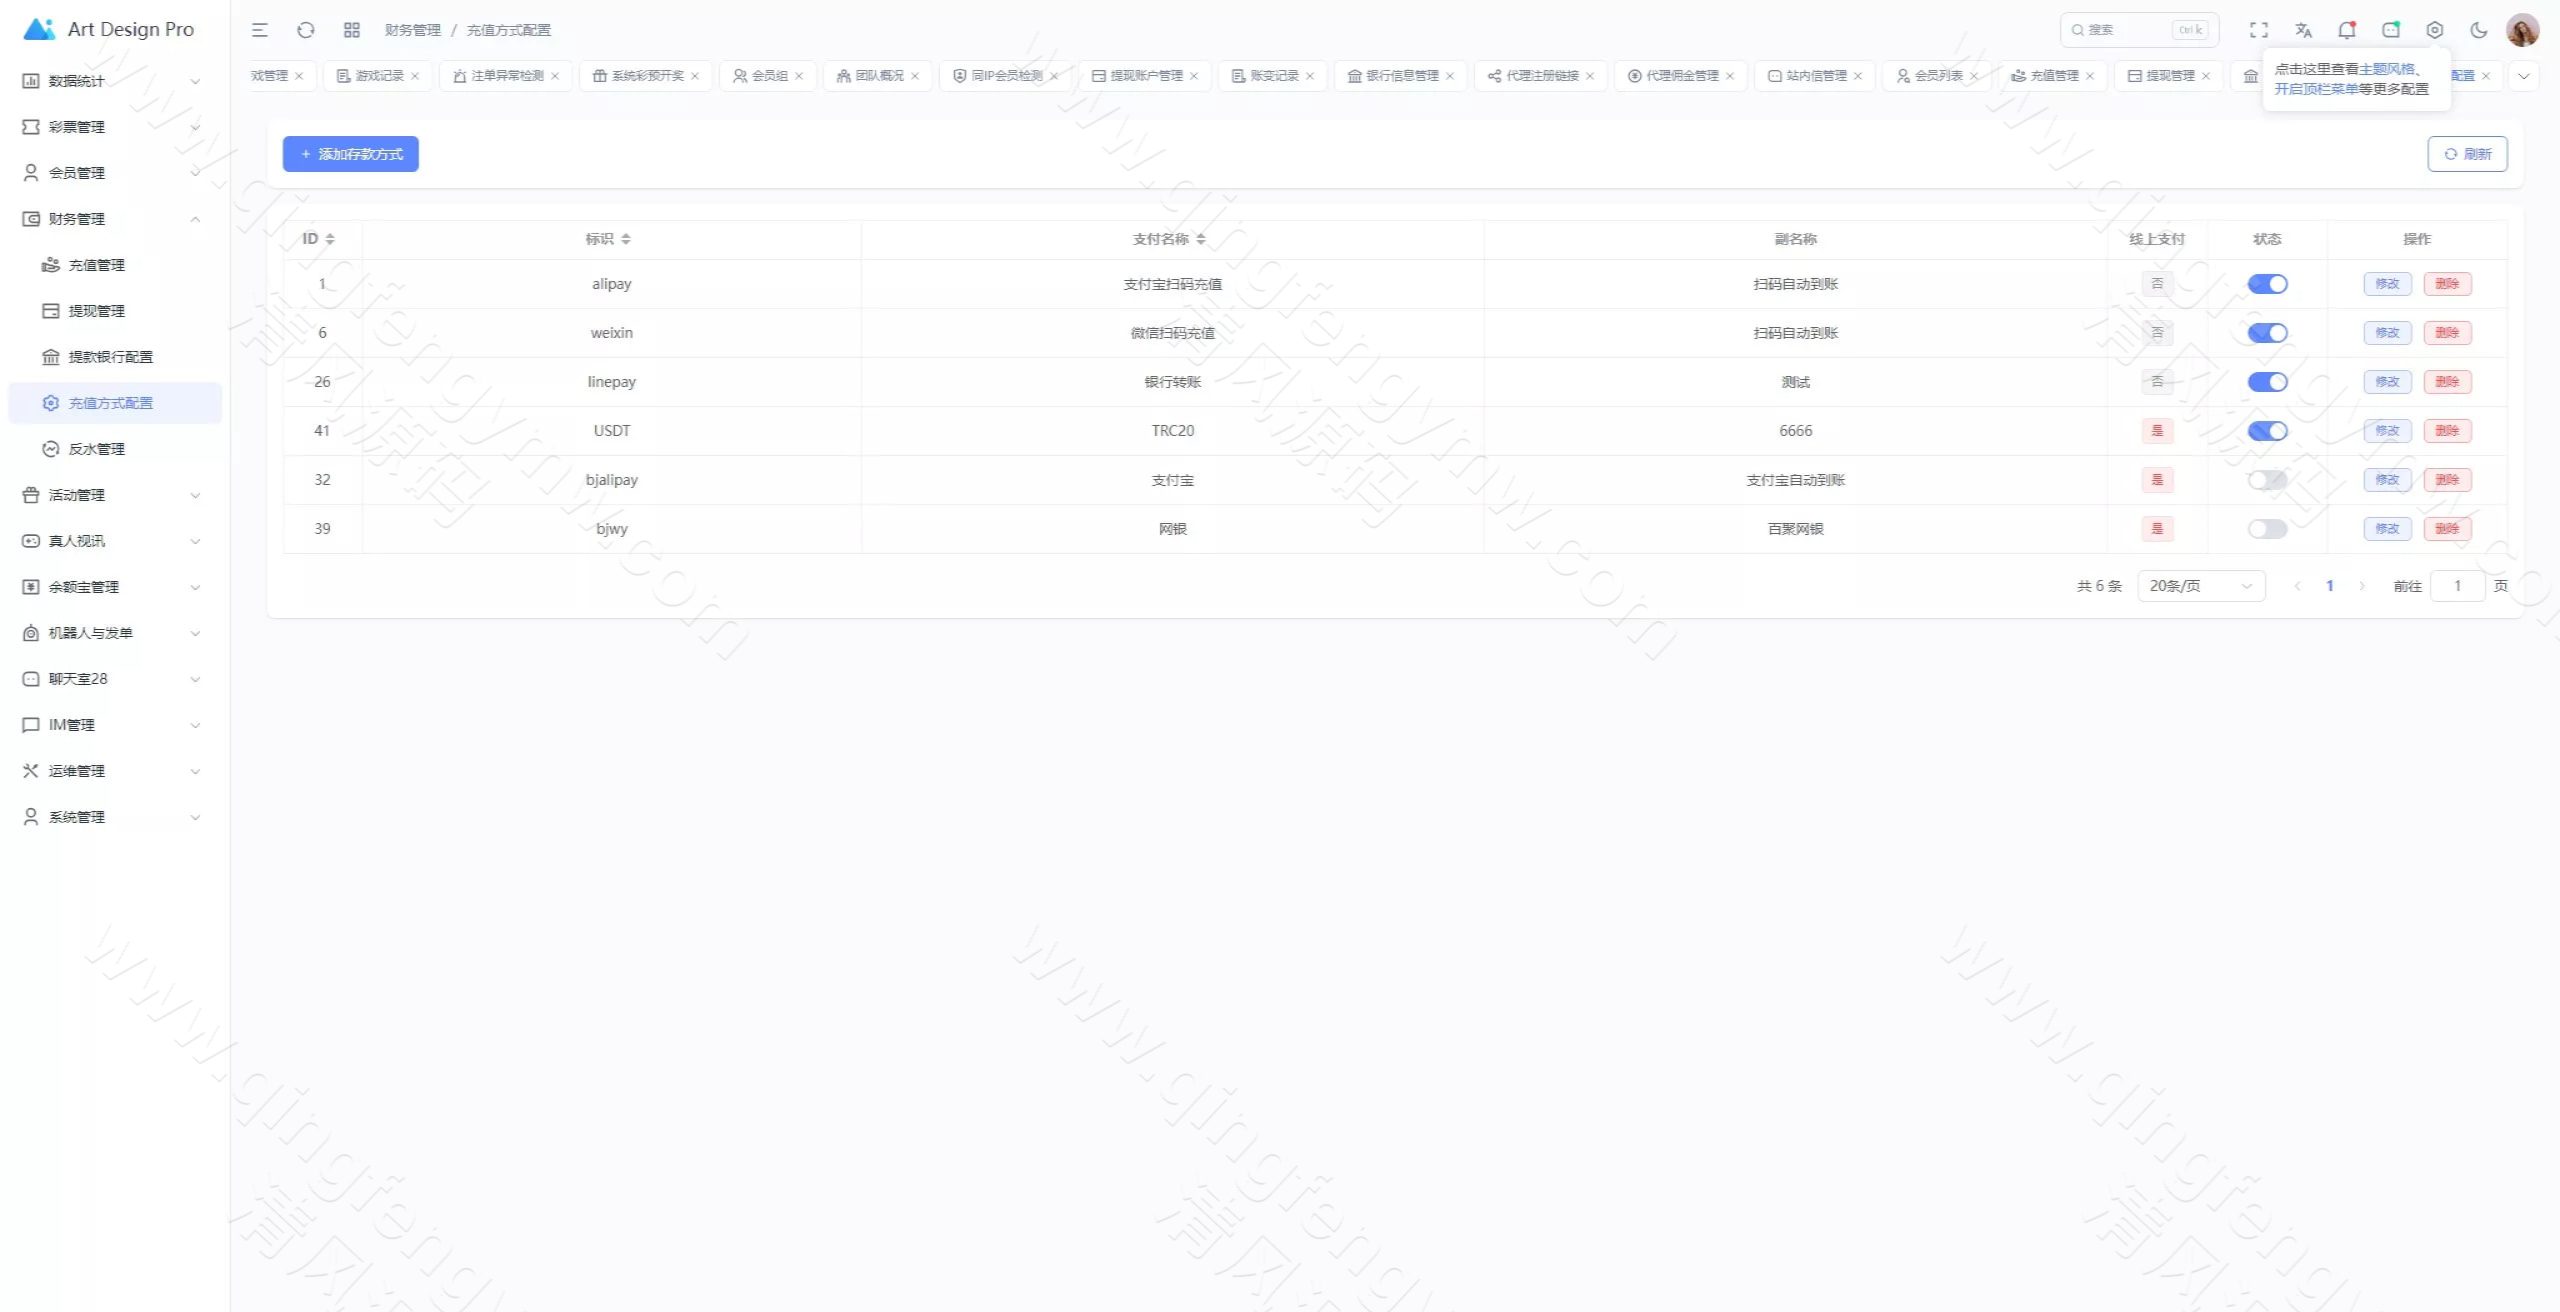Open the tabs overflow chevron dropdown
This screenshot has height=1312, width=2560.
[x=2523, y=76]
